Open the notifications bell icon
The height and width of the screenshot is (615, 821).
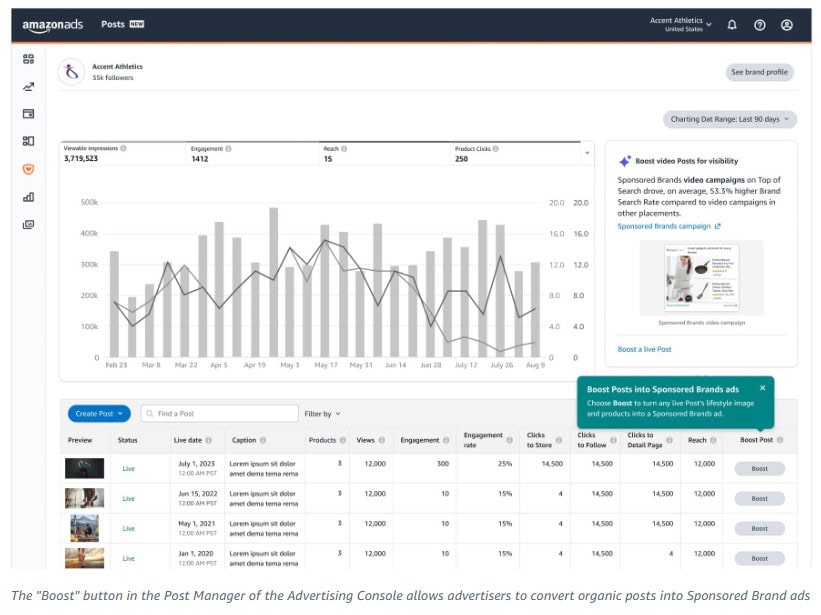[732, 24]
